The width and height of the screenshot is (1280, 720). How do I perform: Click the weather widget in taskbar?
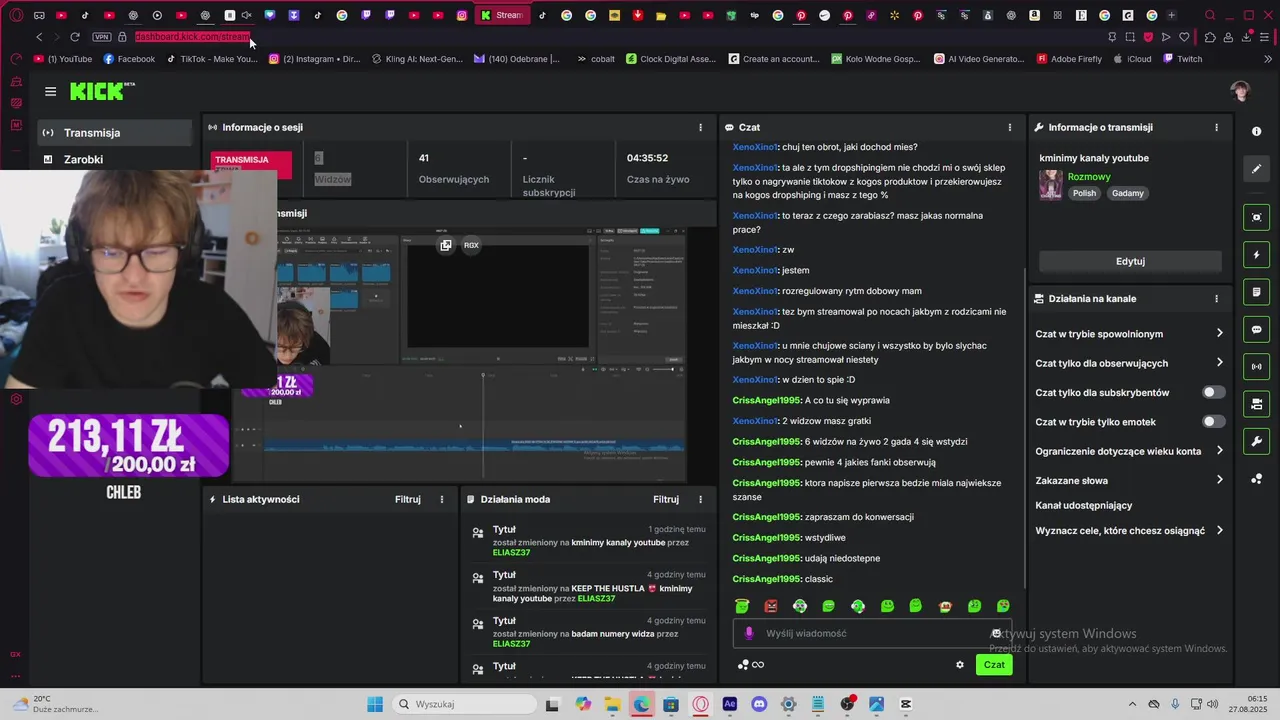[55, 704]
